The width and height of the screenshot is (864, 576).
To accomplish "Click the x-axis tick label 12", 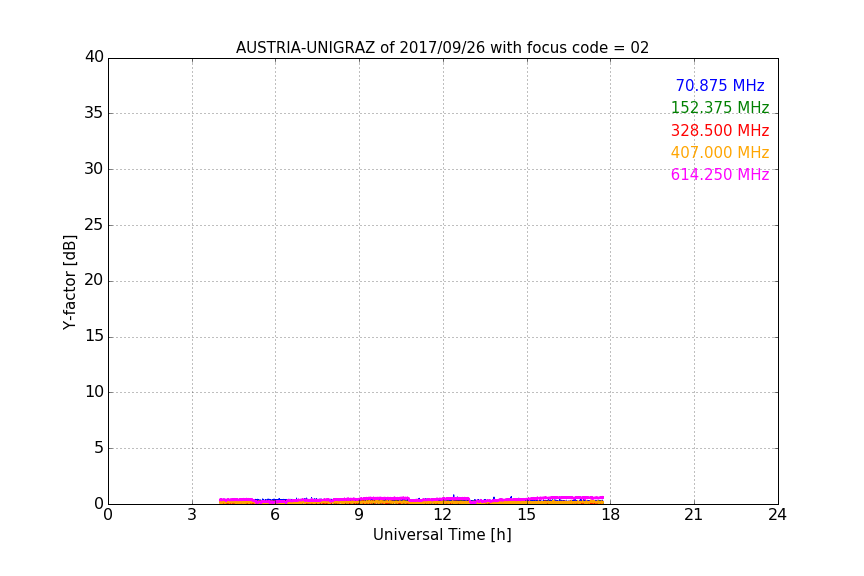I will click(x=443, y=515).
